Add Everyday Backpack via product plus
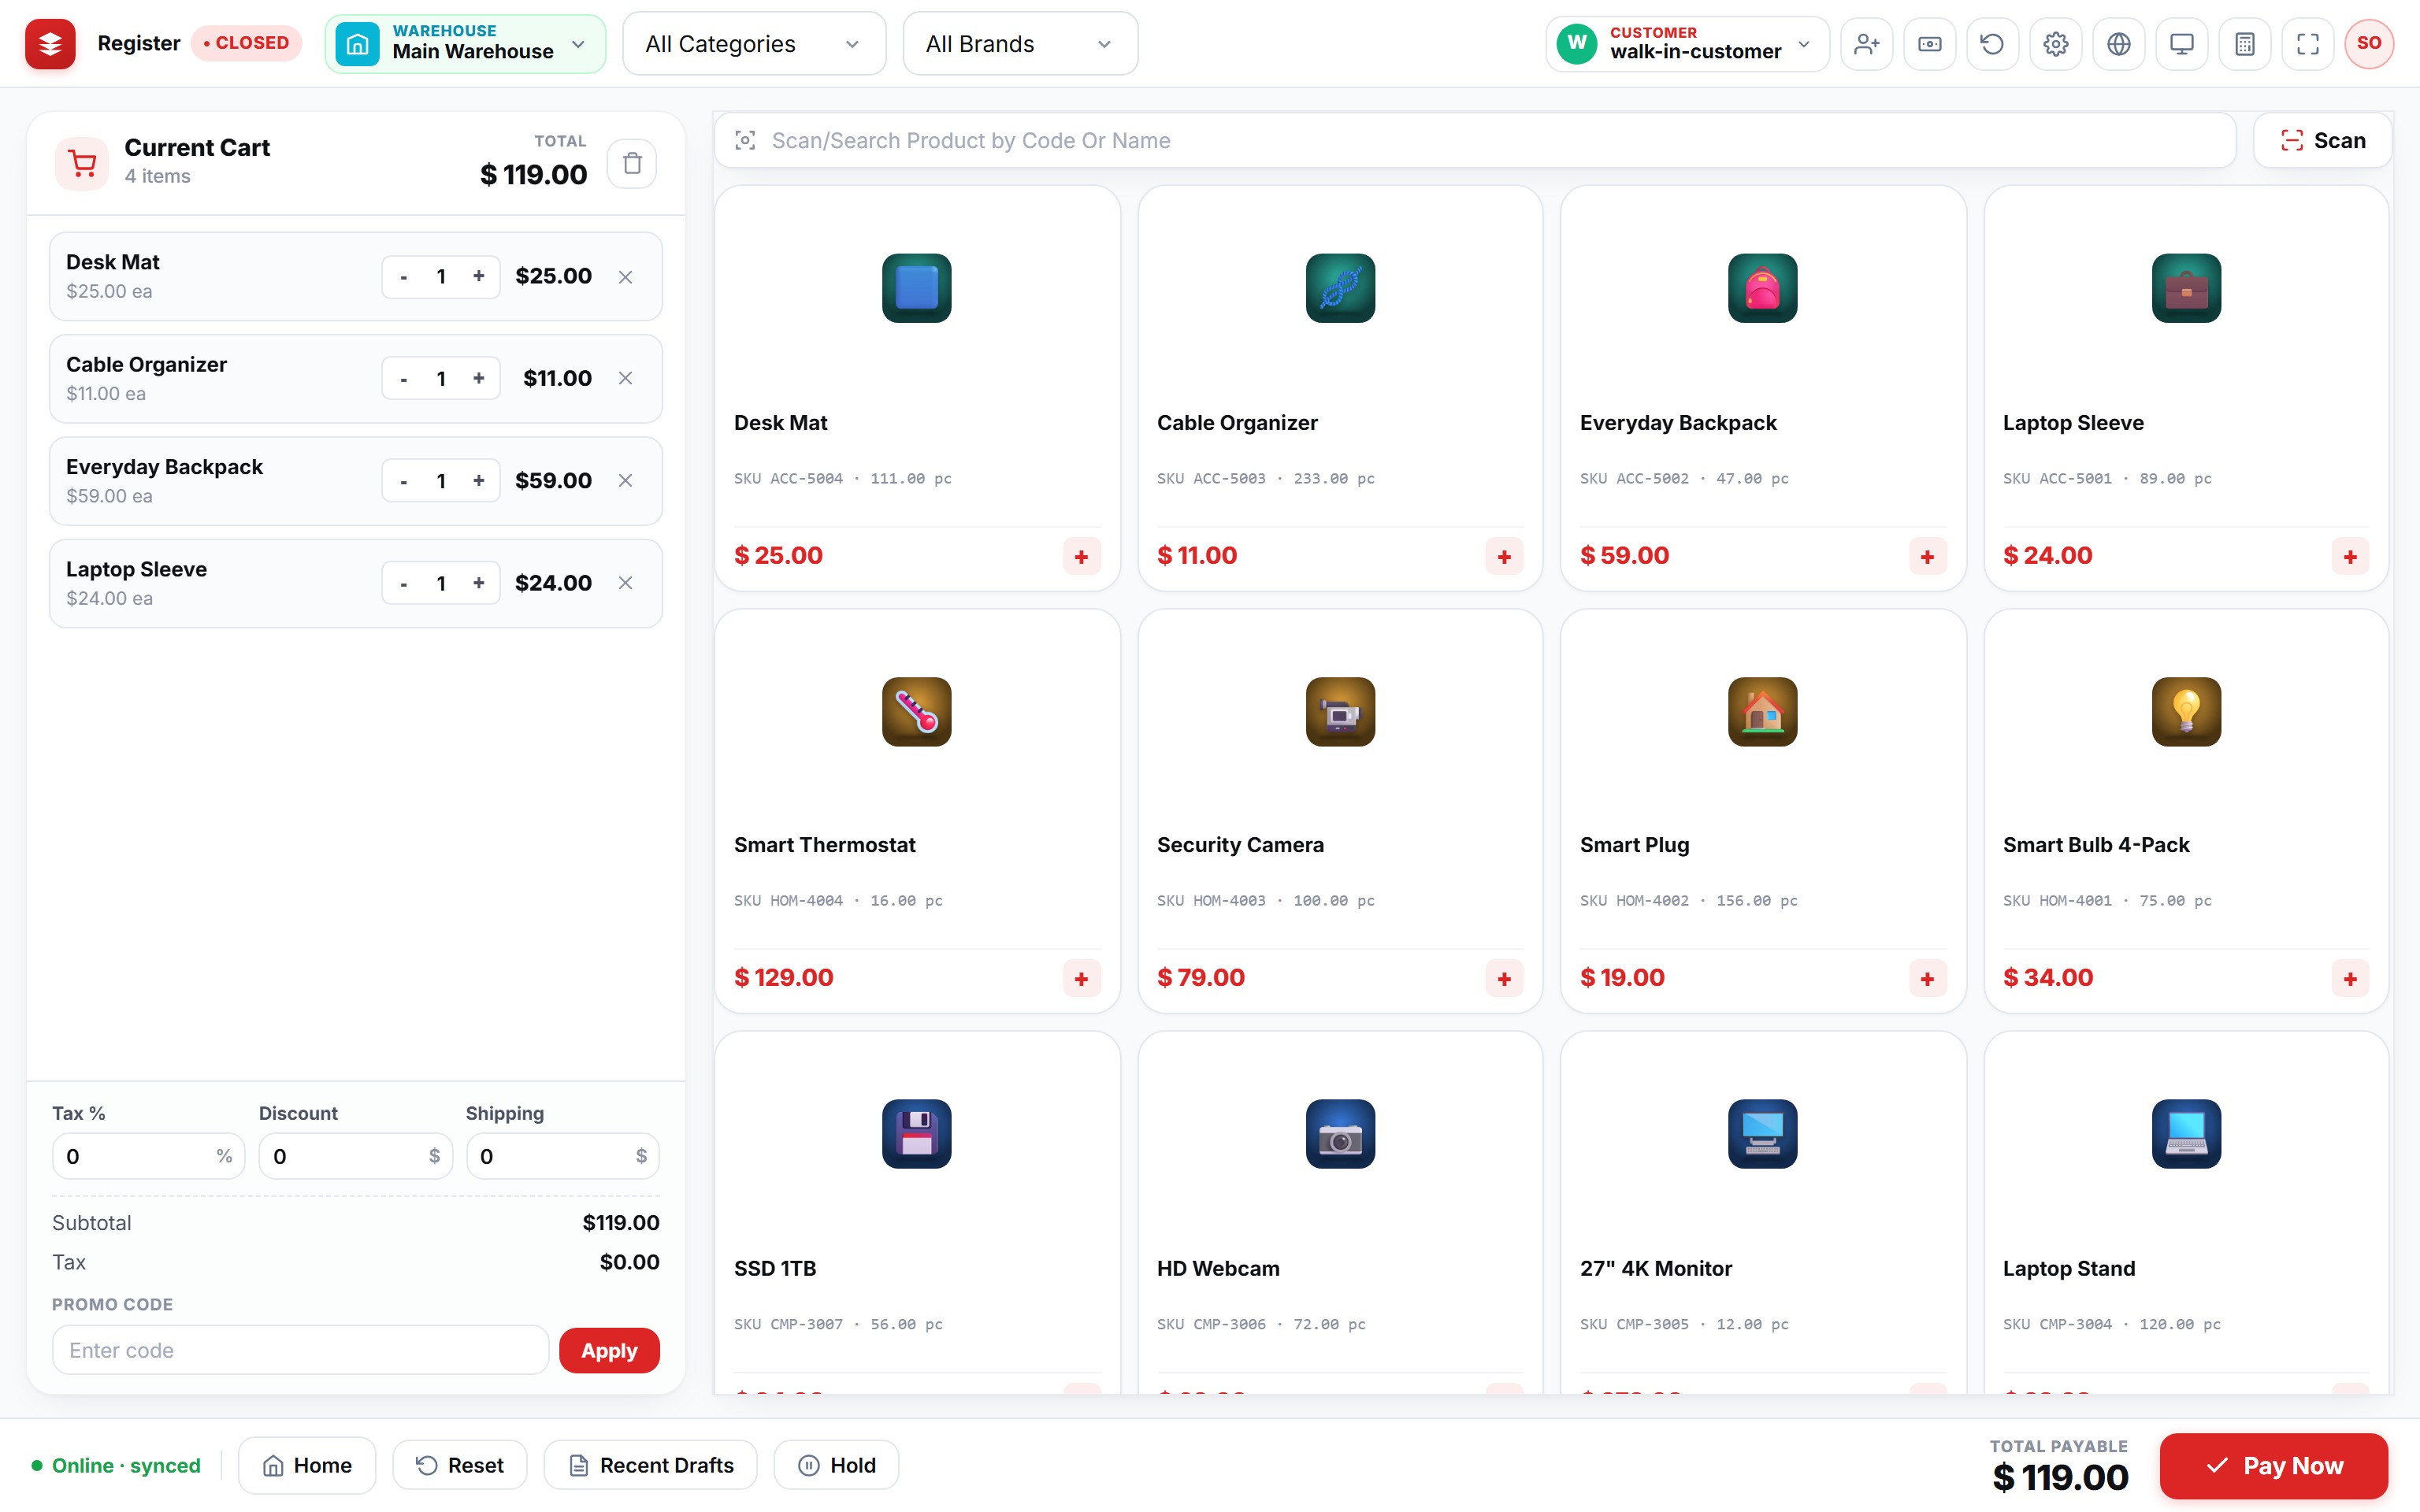The height and width of the screenshot is (1512, 2420). point(1927,557)
